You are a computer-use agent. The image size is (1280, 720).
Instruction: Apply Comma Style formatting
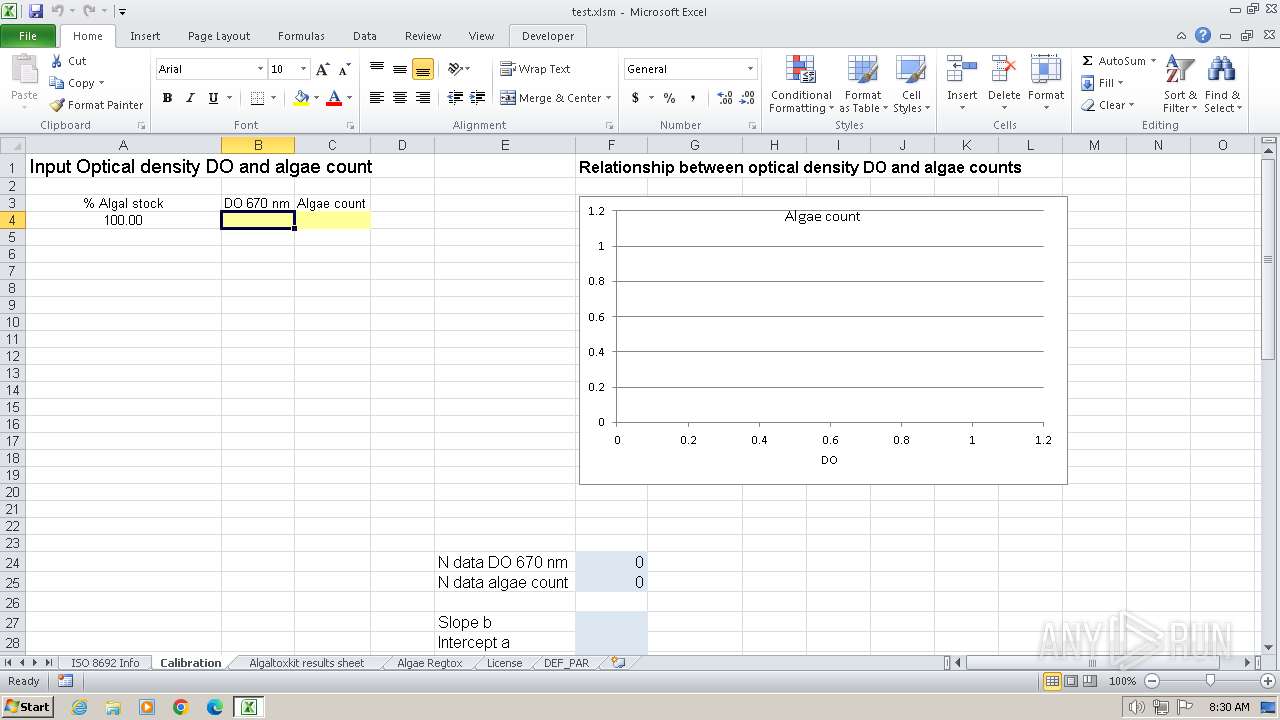pos(692,98)
